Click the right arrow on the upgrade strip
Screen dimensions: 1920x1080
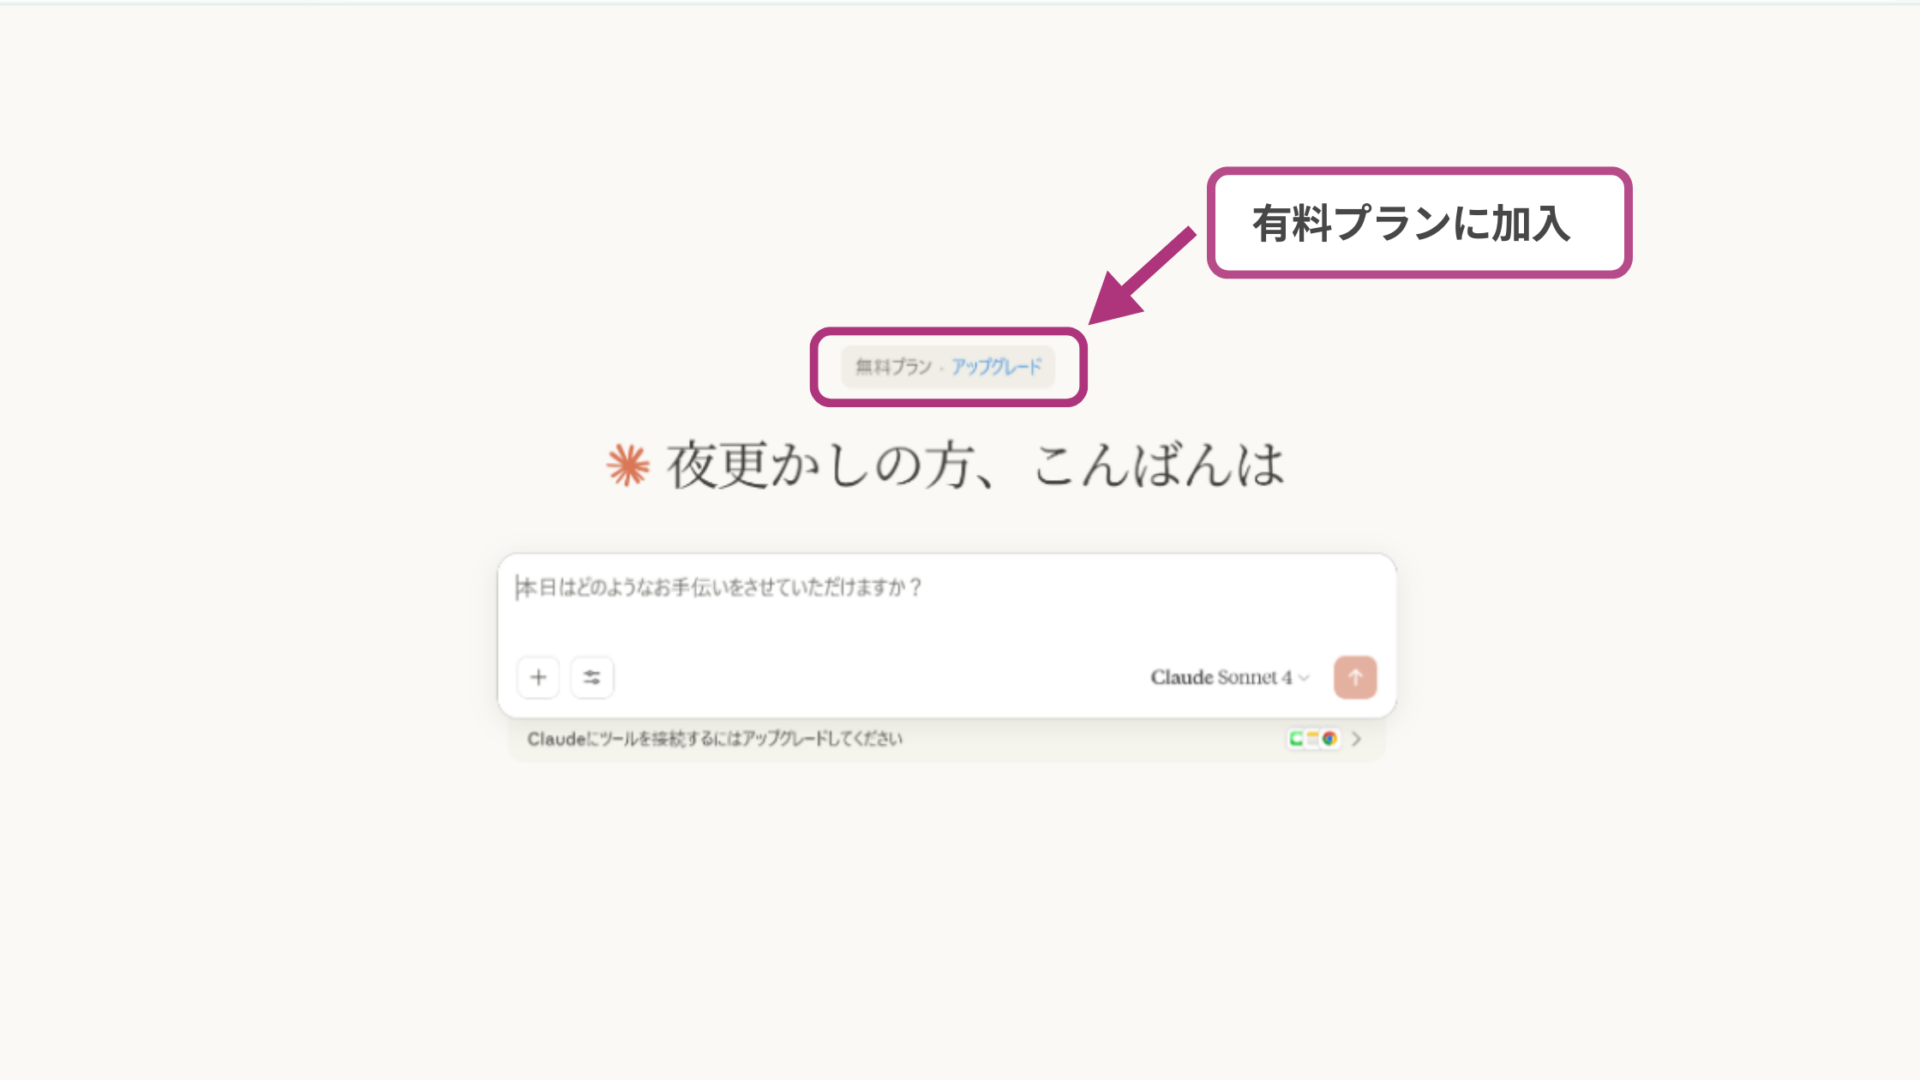[x=1356, y=738]
